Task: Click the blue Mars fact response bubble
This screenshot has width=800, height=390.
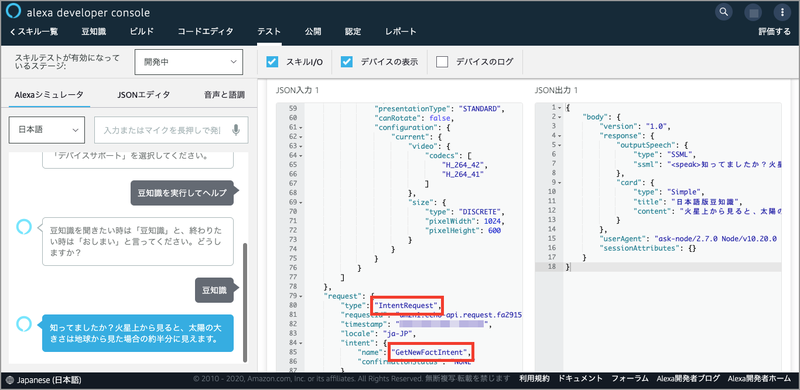Action: point(138,333)
